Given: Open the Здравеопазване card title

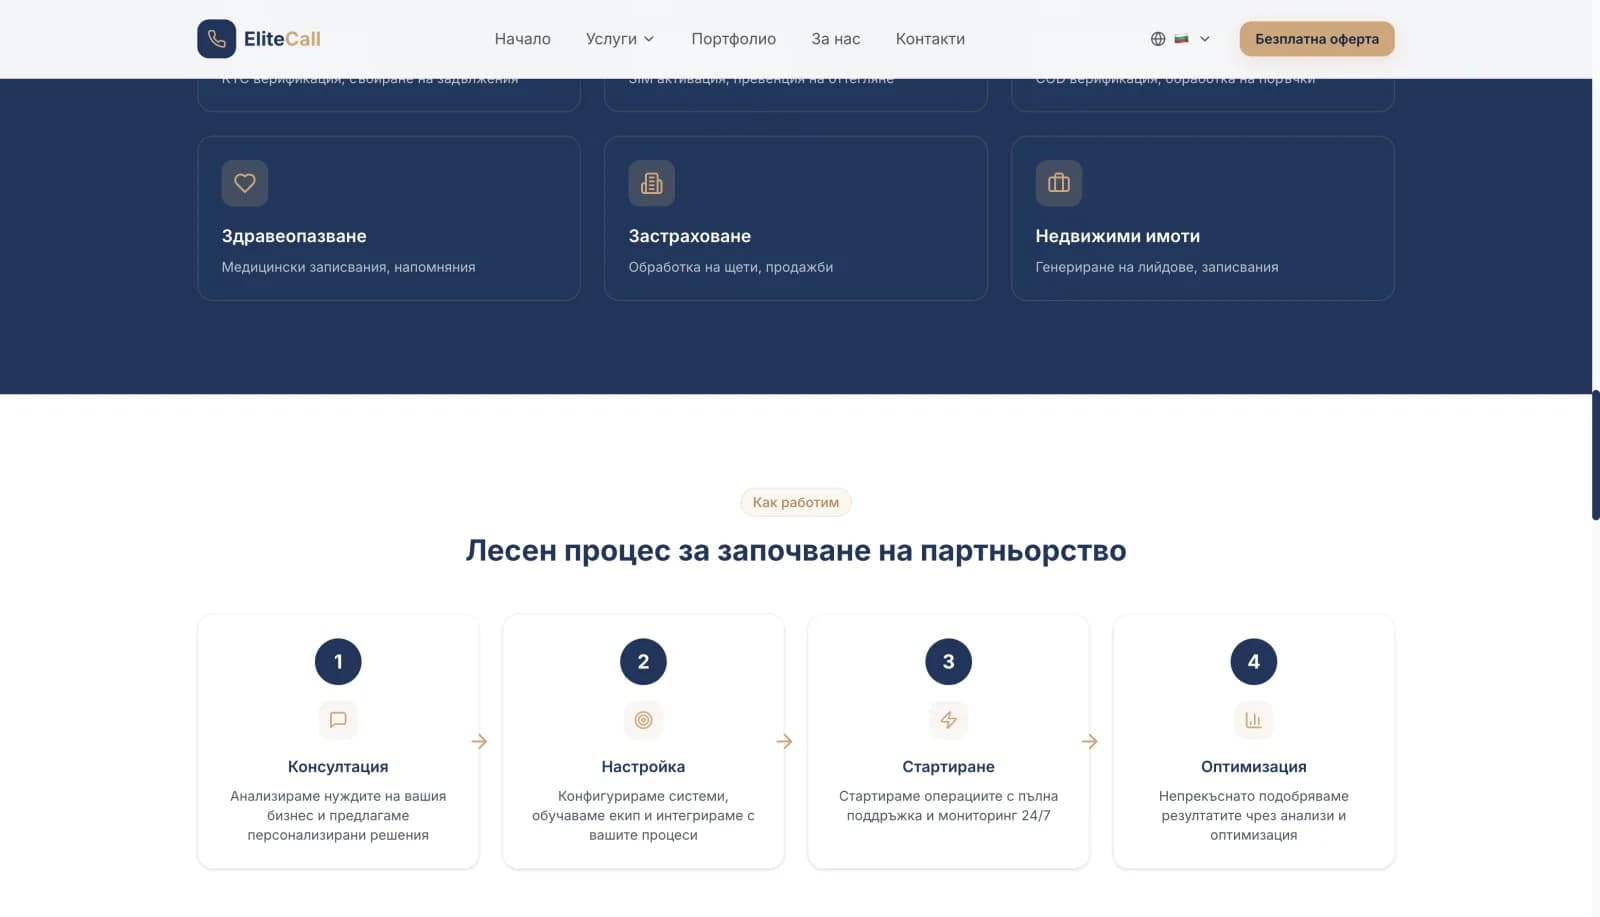Looking at the screenshot, I should [x=294, y=236].
